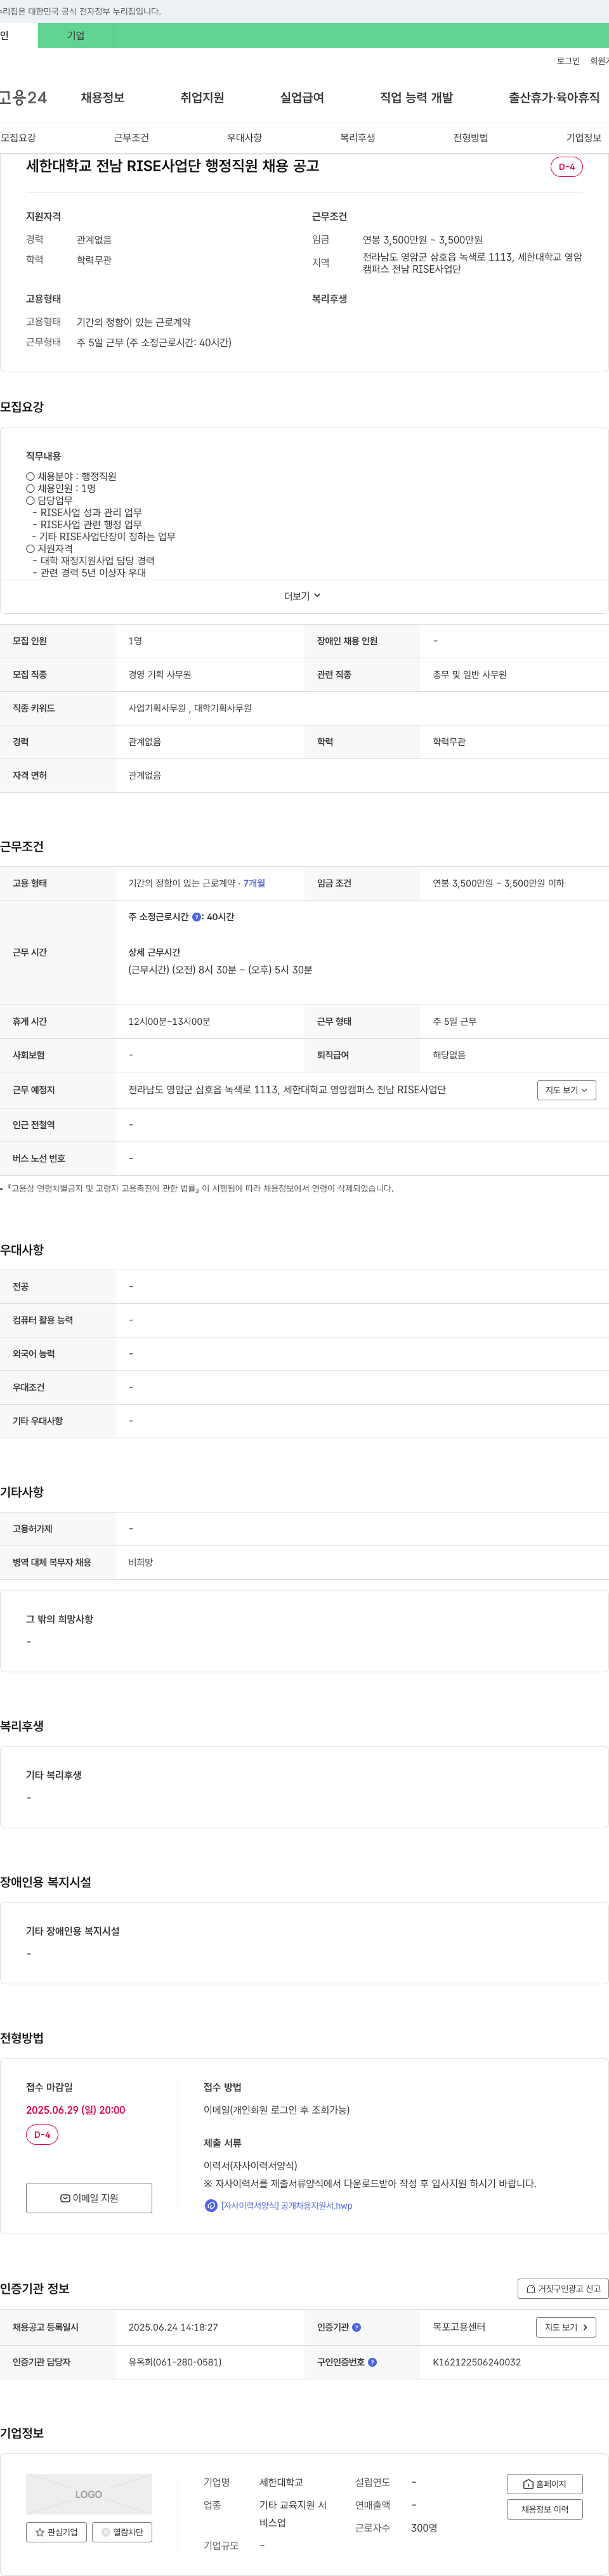Open the 채용정보 menu
Viewport: 609px width, 2576px height.
103,97
